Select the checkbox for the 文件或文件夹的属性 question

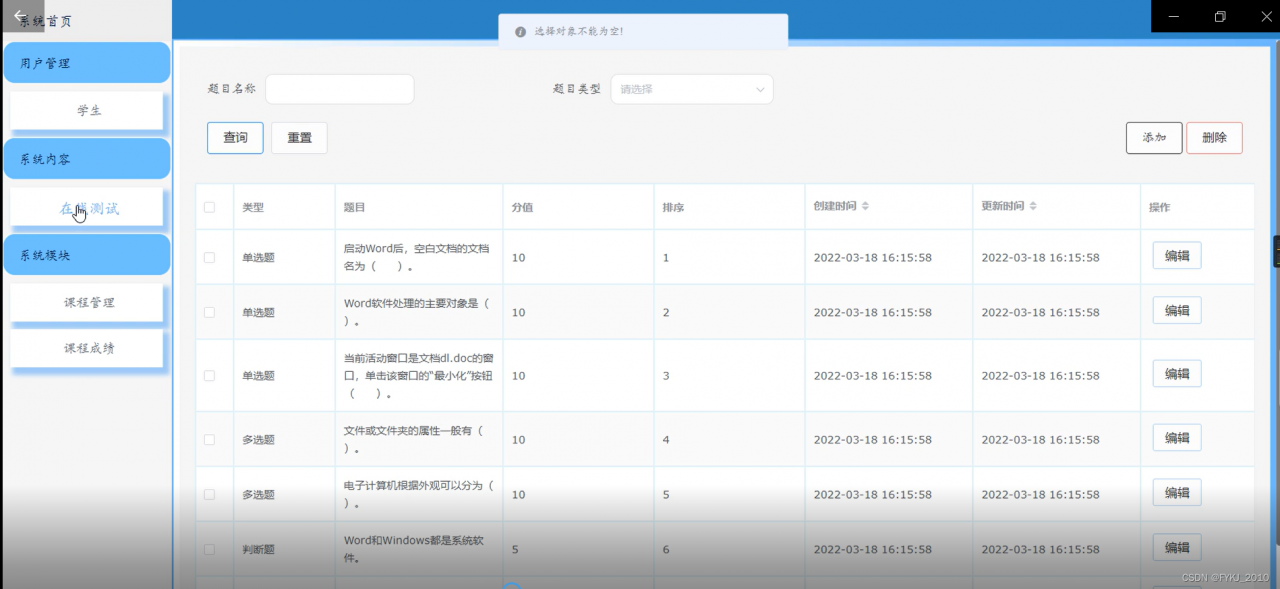click(x=209, y=439)
